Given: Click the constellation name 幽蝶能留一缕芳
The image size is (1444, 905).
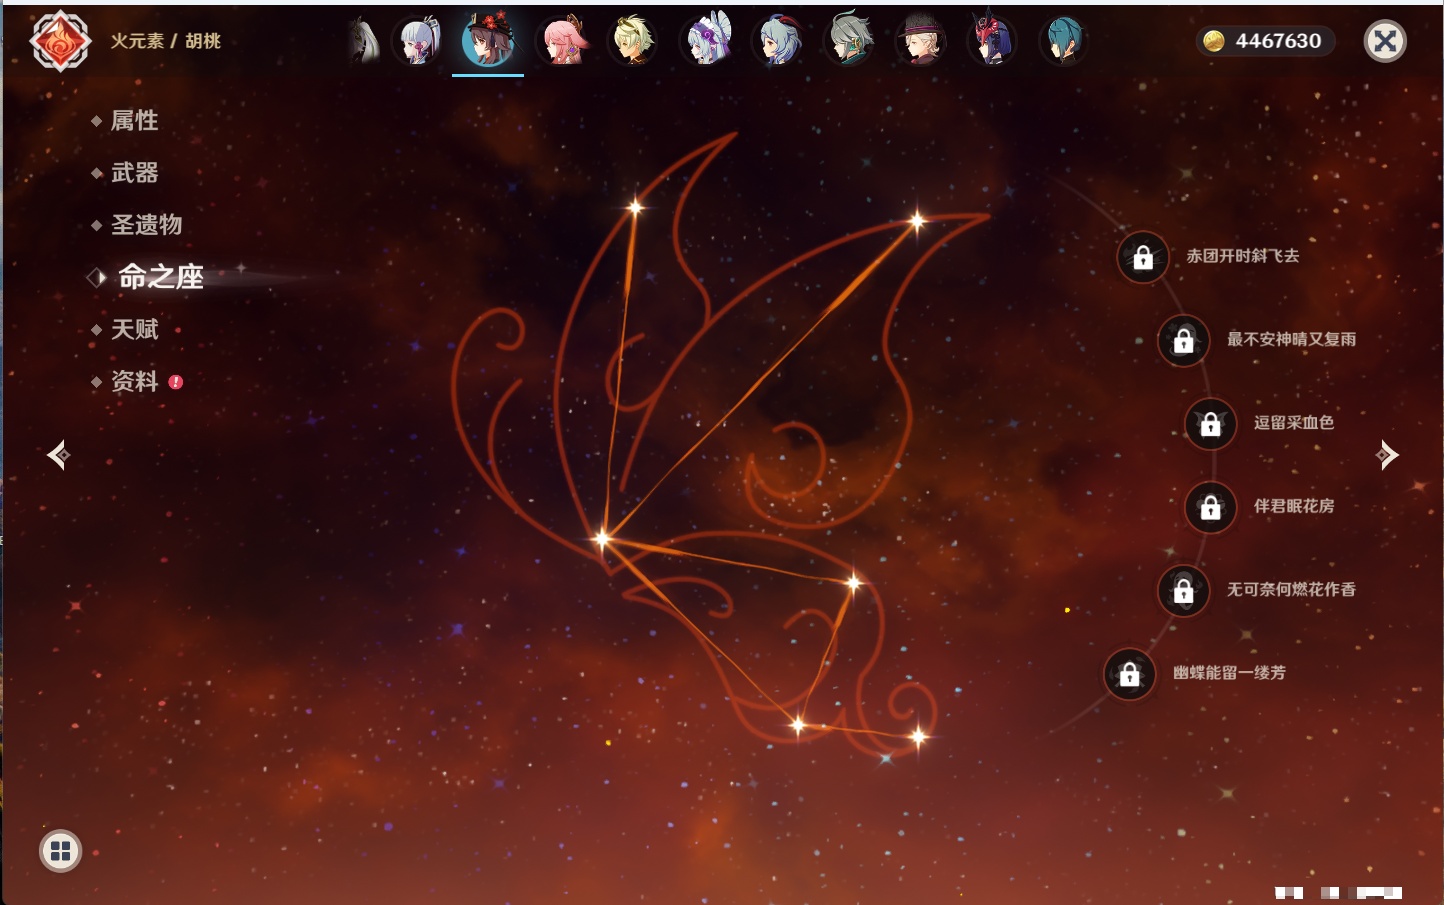Looking at the screenshot, I should [x=1229, y=673].
